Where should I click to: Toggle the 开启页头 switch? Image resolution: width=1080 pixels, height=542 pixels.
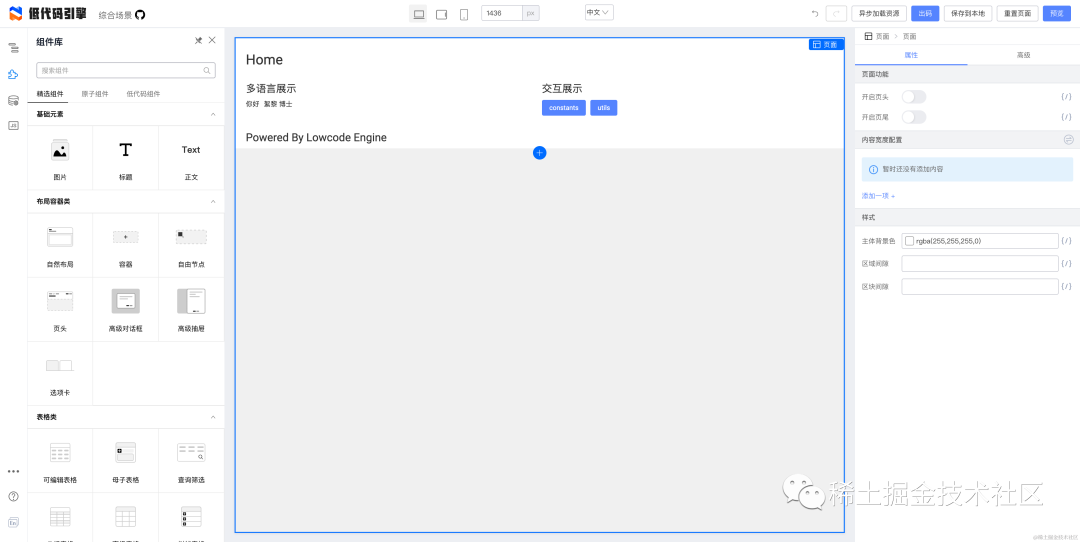[x=914, y=97]
